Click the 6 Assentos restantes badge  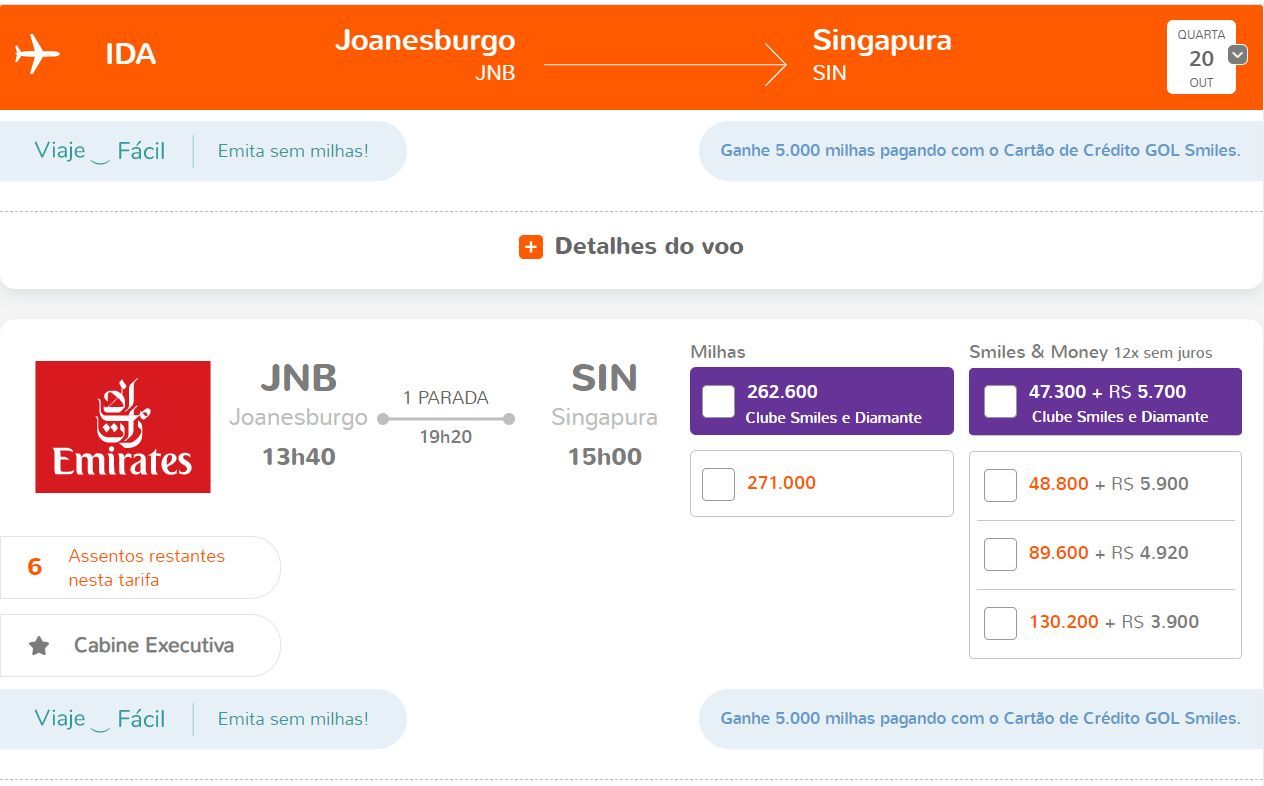pos(140,568)
